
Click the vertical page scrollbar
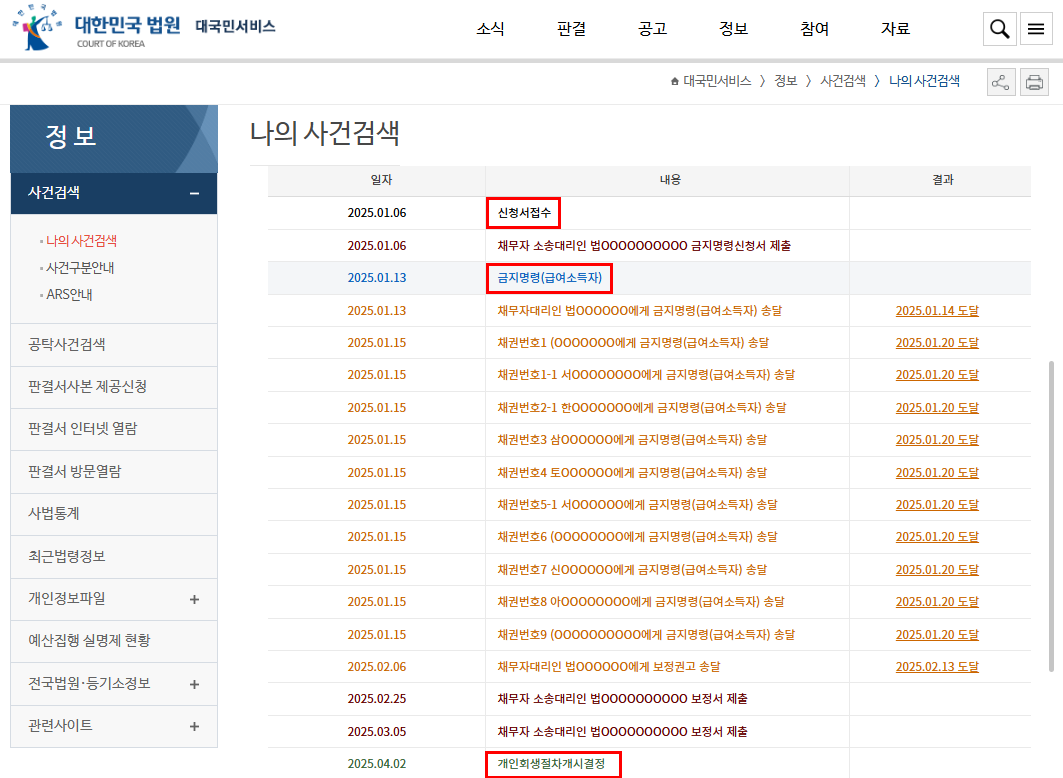coord(1048,515)
